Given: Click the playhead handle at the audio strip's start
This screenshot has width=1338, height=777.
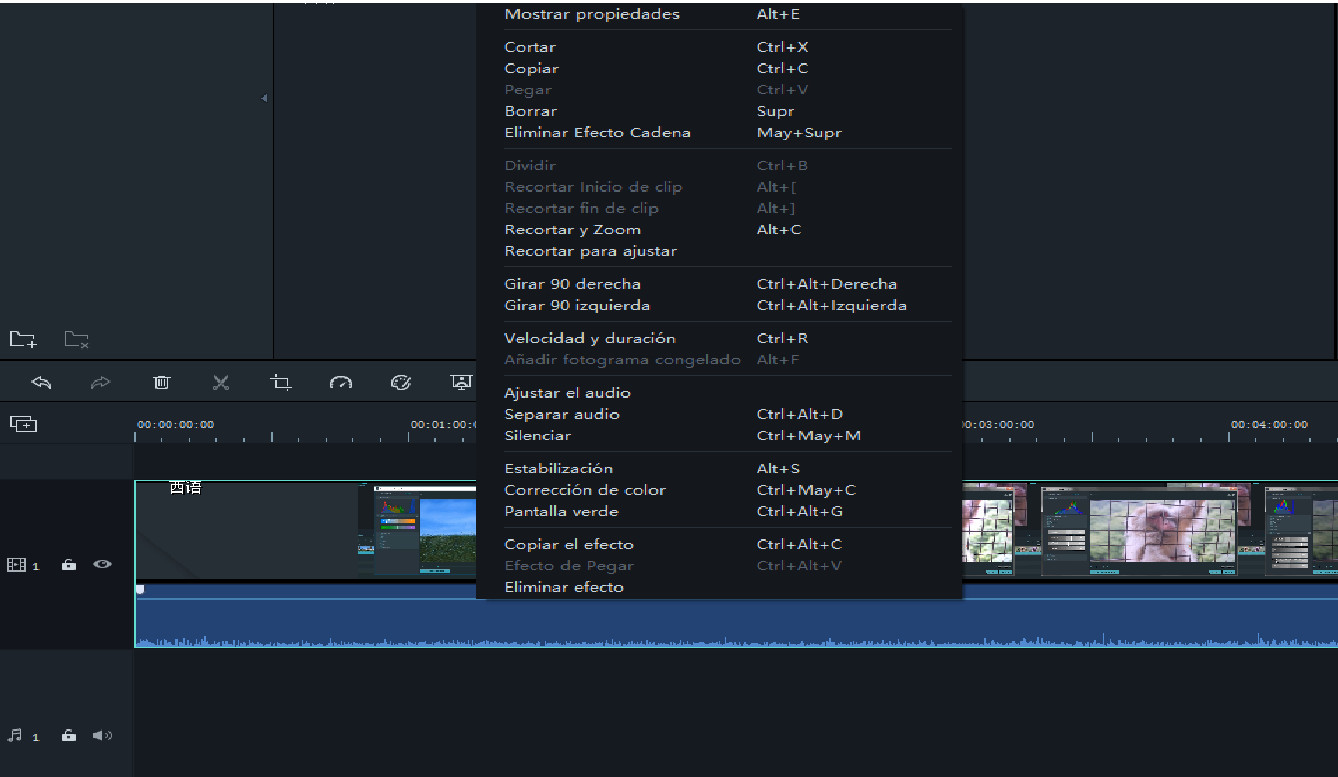Looking at the screenshot, I should (x=140, y=589).
